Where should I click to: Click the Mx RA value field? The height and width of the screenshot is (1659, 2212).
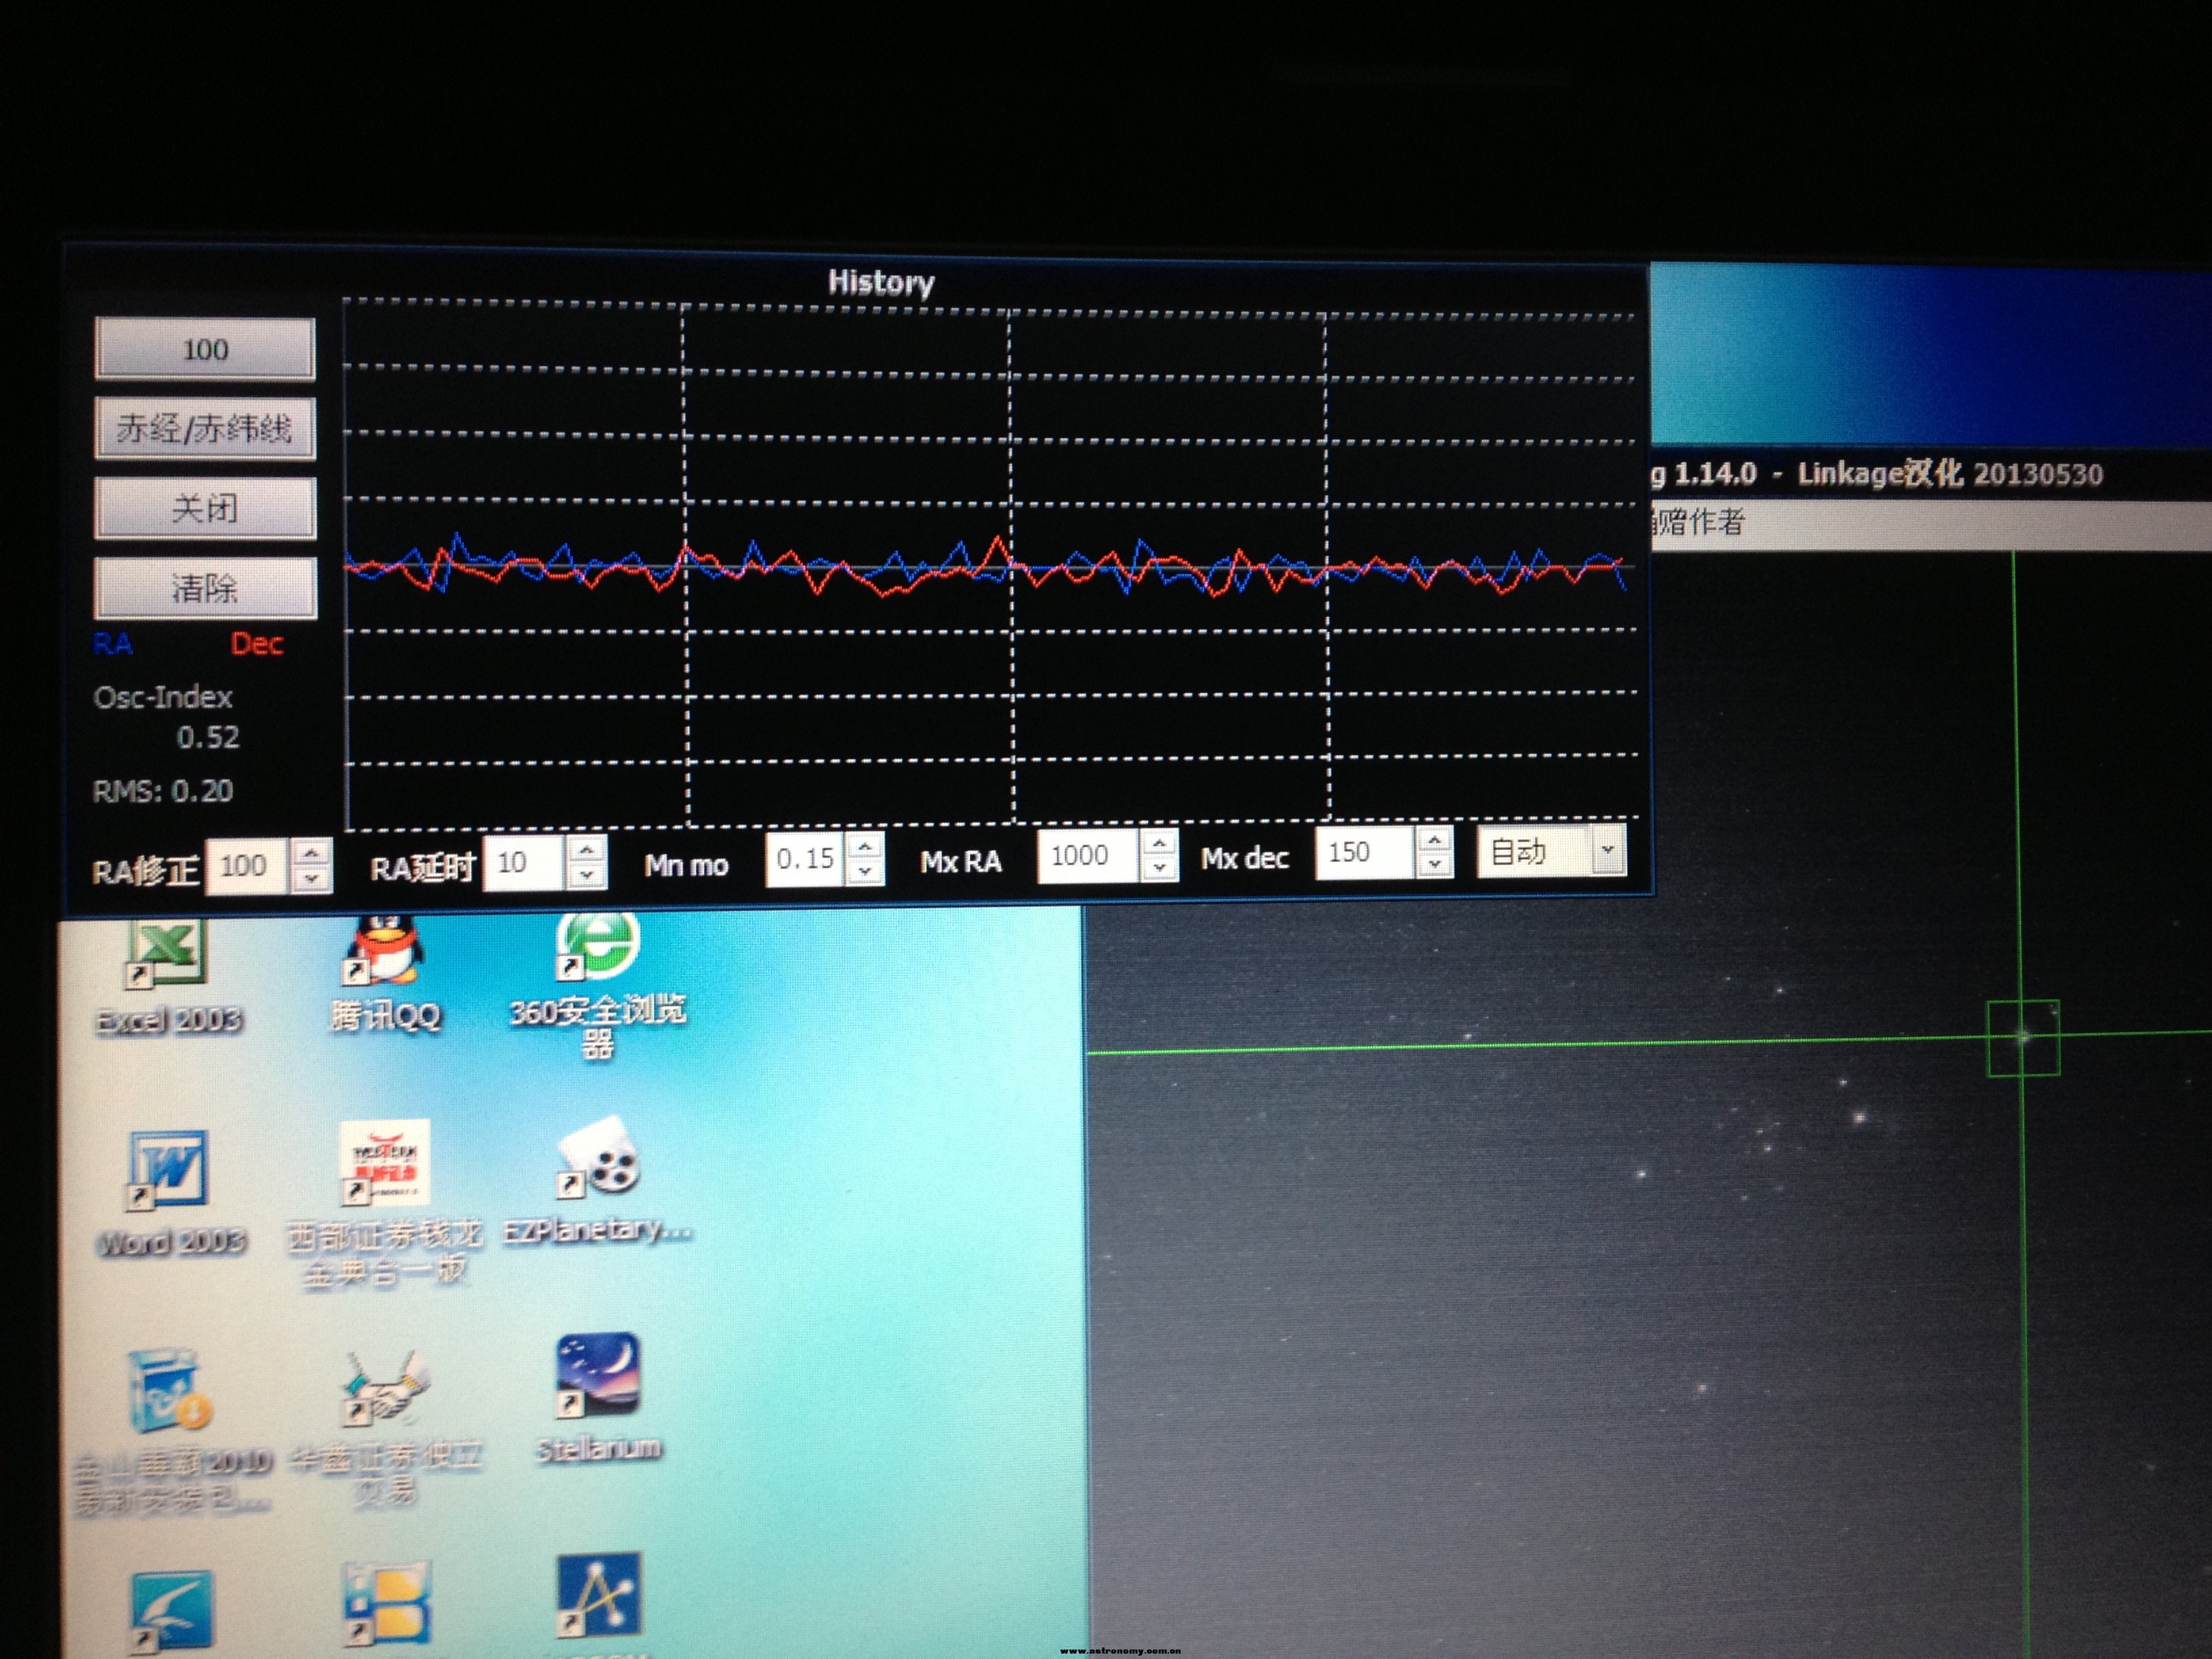pyautogui.click(x=1088, y=856)
